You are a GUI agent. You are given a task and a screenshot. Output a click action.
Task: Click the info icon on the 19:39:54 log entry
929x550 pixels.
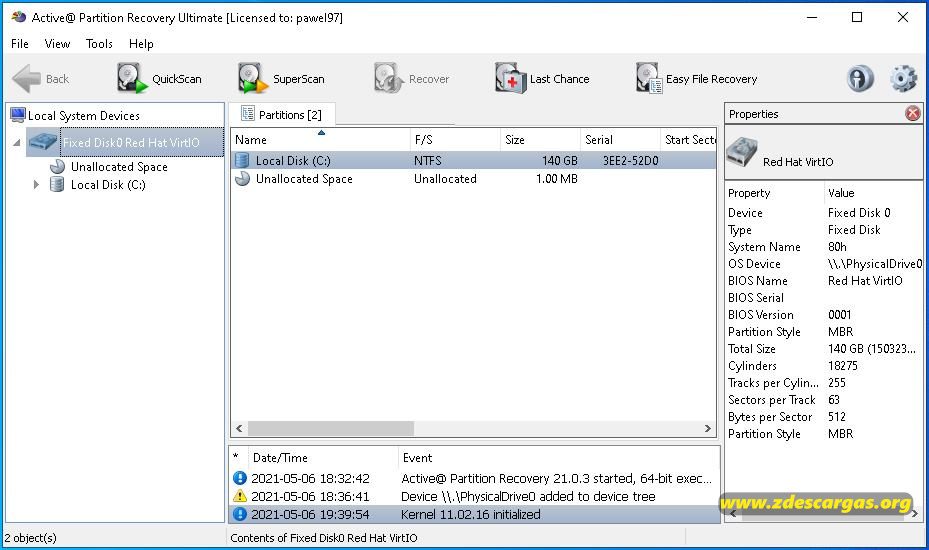pos(239,514)
